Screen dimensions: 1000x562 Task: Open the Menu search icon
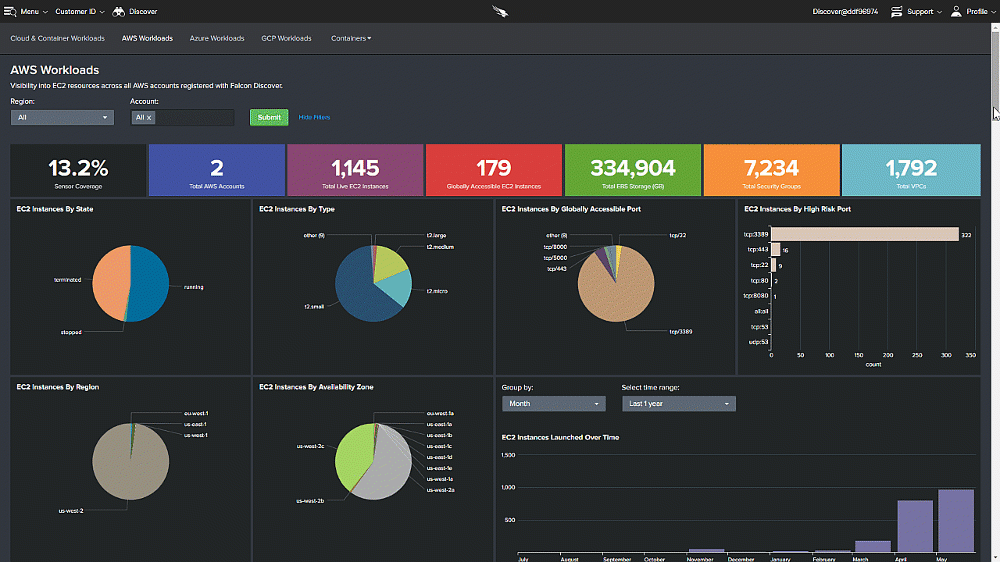click(x=10, y=12)
